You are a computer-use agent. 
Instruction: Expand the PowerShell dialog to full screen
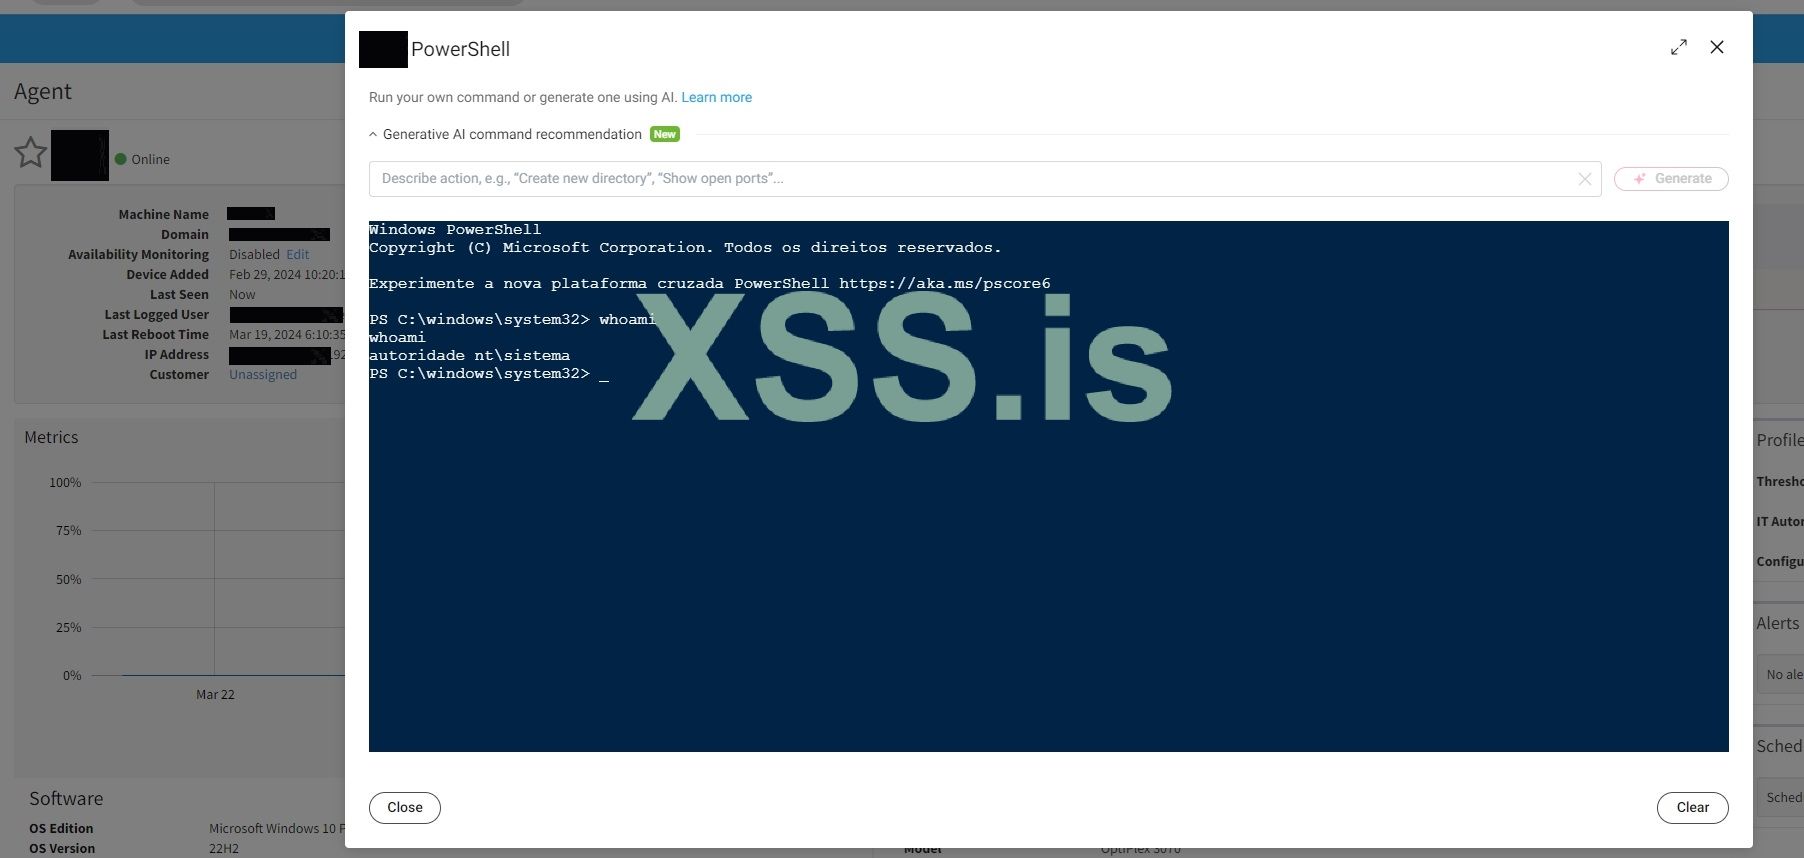1679,47
